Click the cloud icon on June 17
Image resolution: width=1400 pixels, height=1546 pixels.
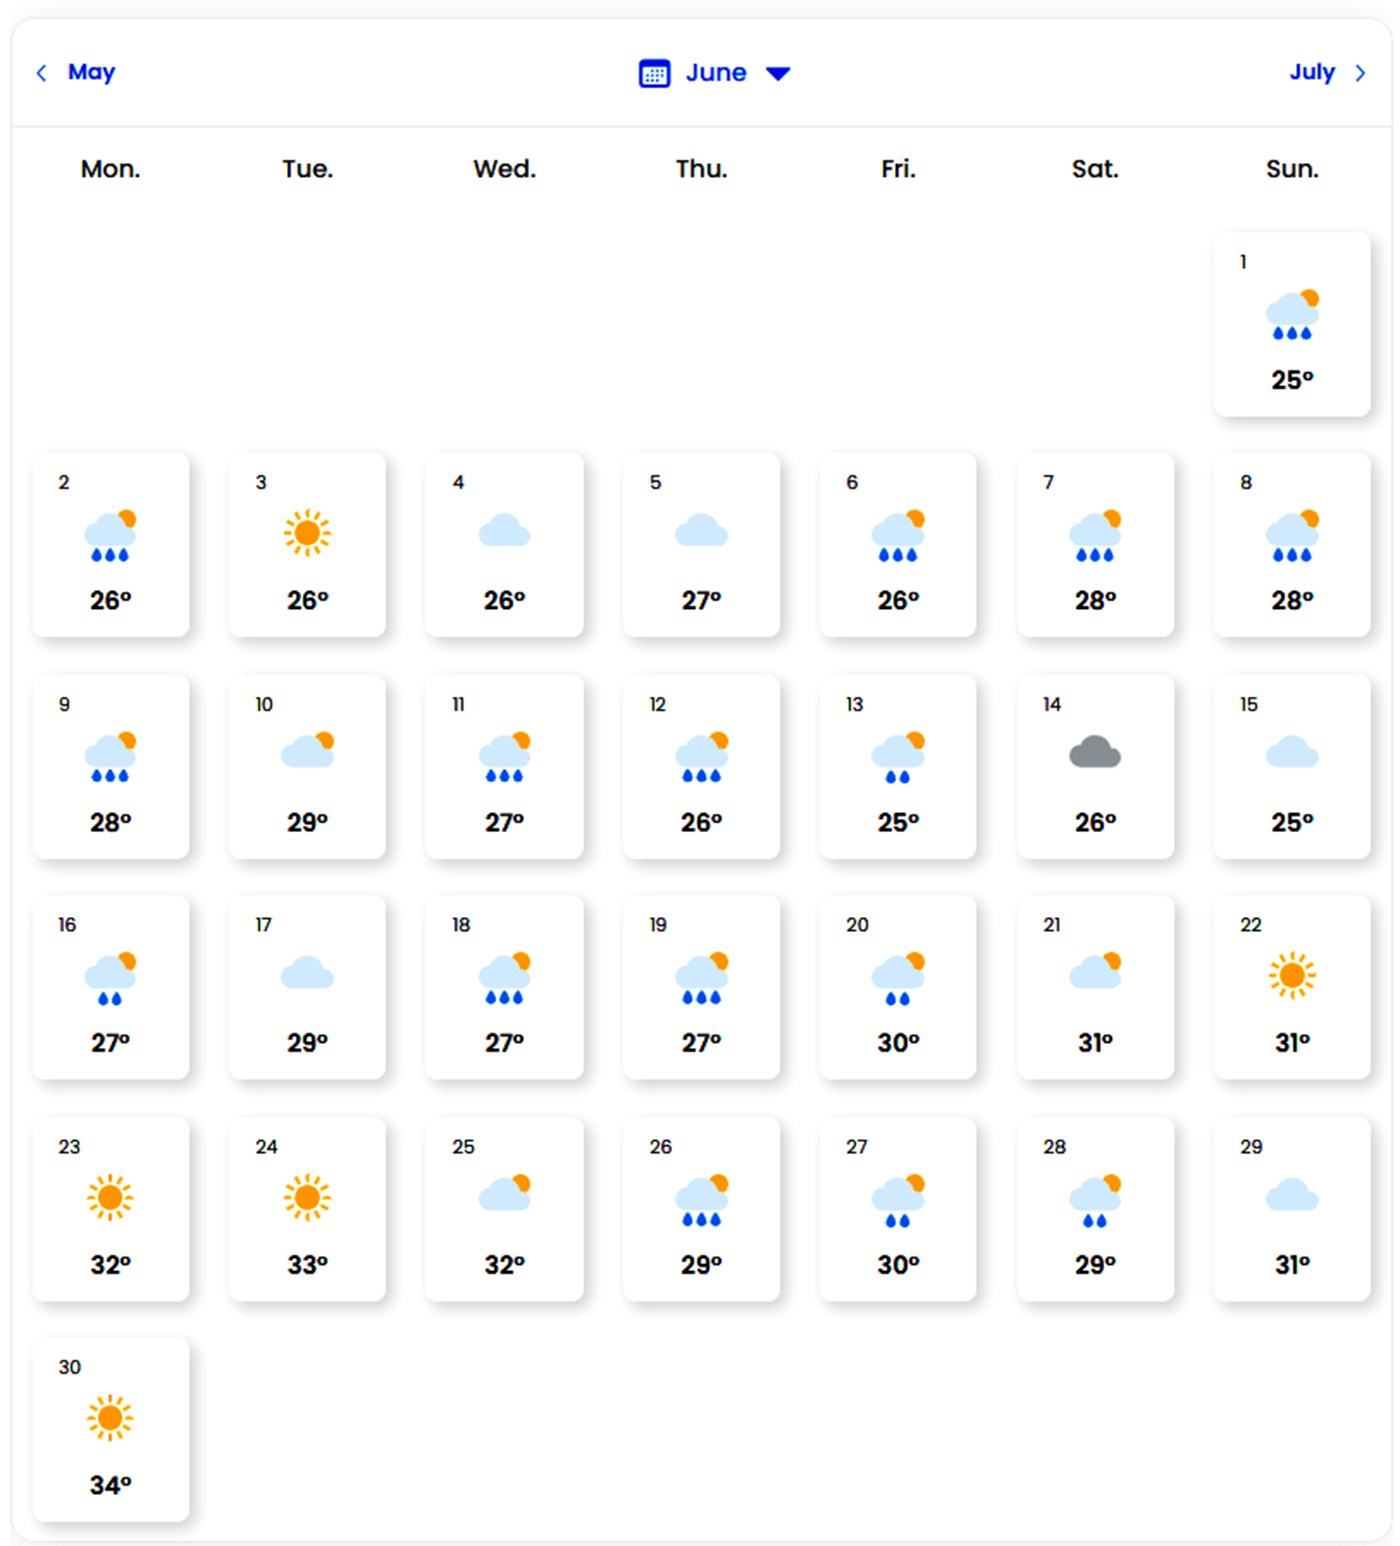307,973
